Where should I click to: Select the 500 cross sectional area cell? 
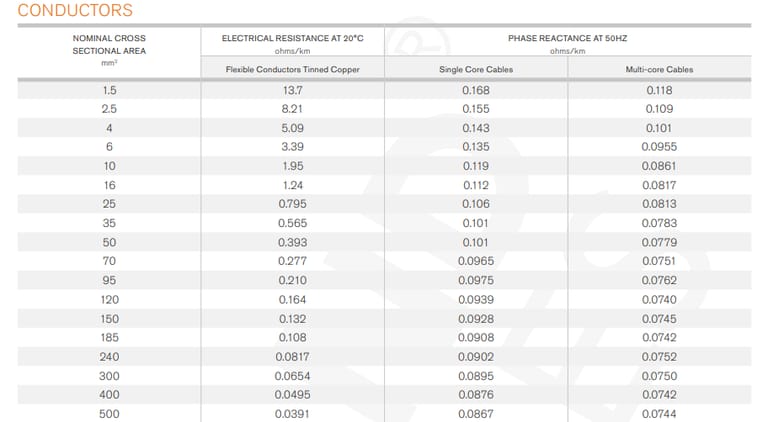coord(109,414)
